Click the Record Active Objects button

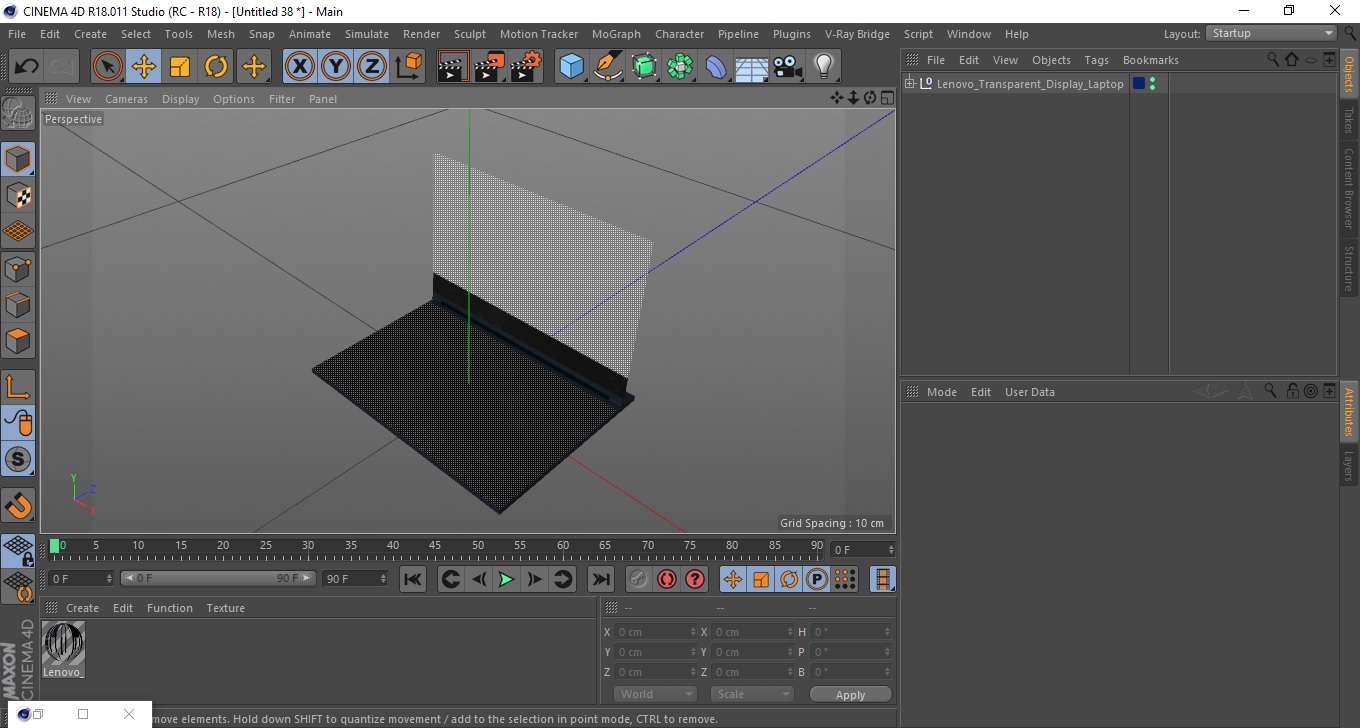[x=638, y=579]
